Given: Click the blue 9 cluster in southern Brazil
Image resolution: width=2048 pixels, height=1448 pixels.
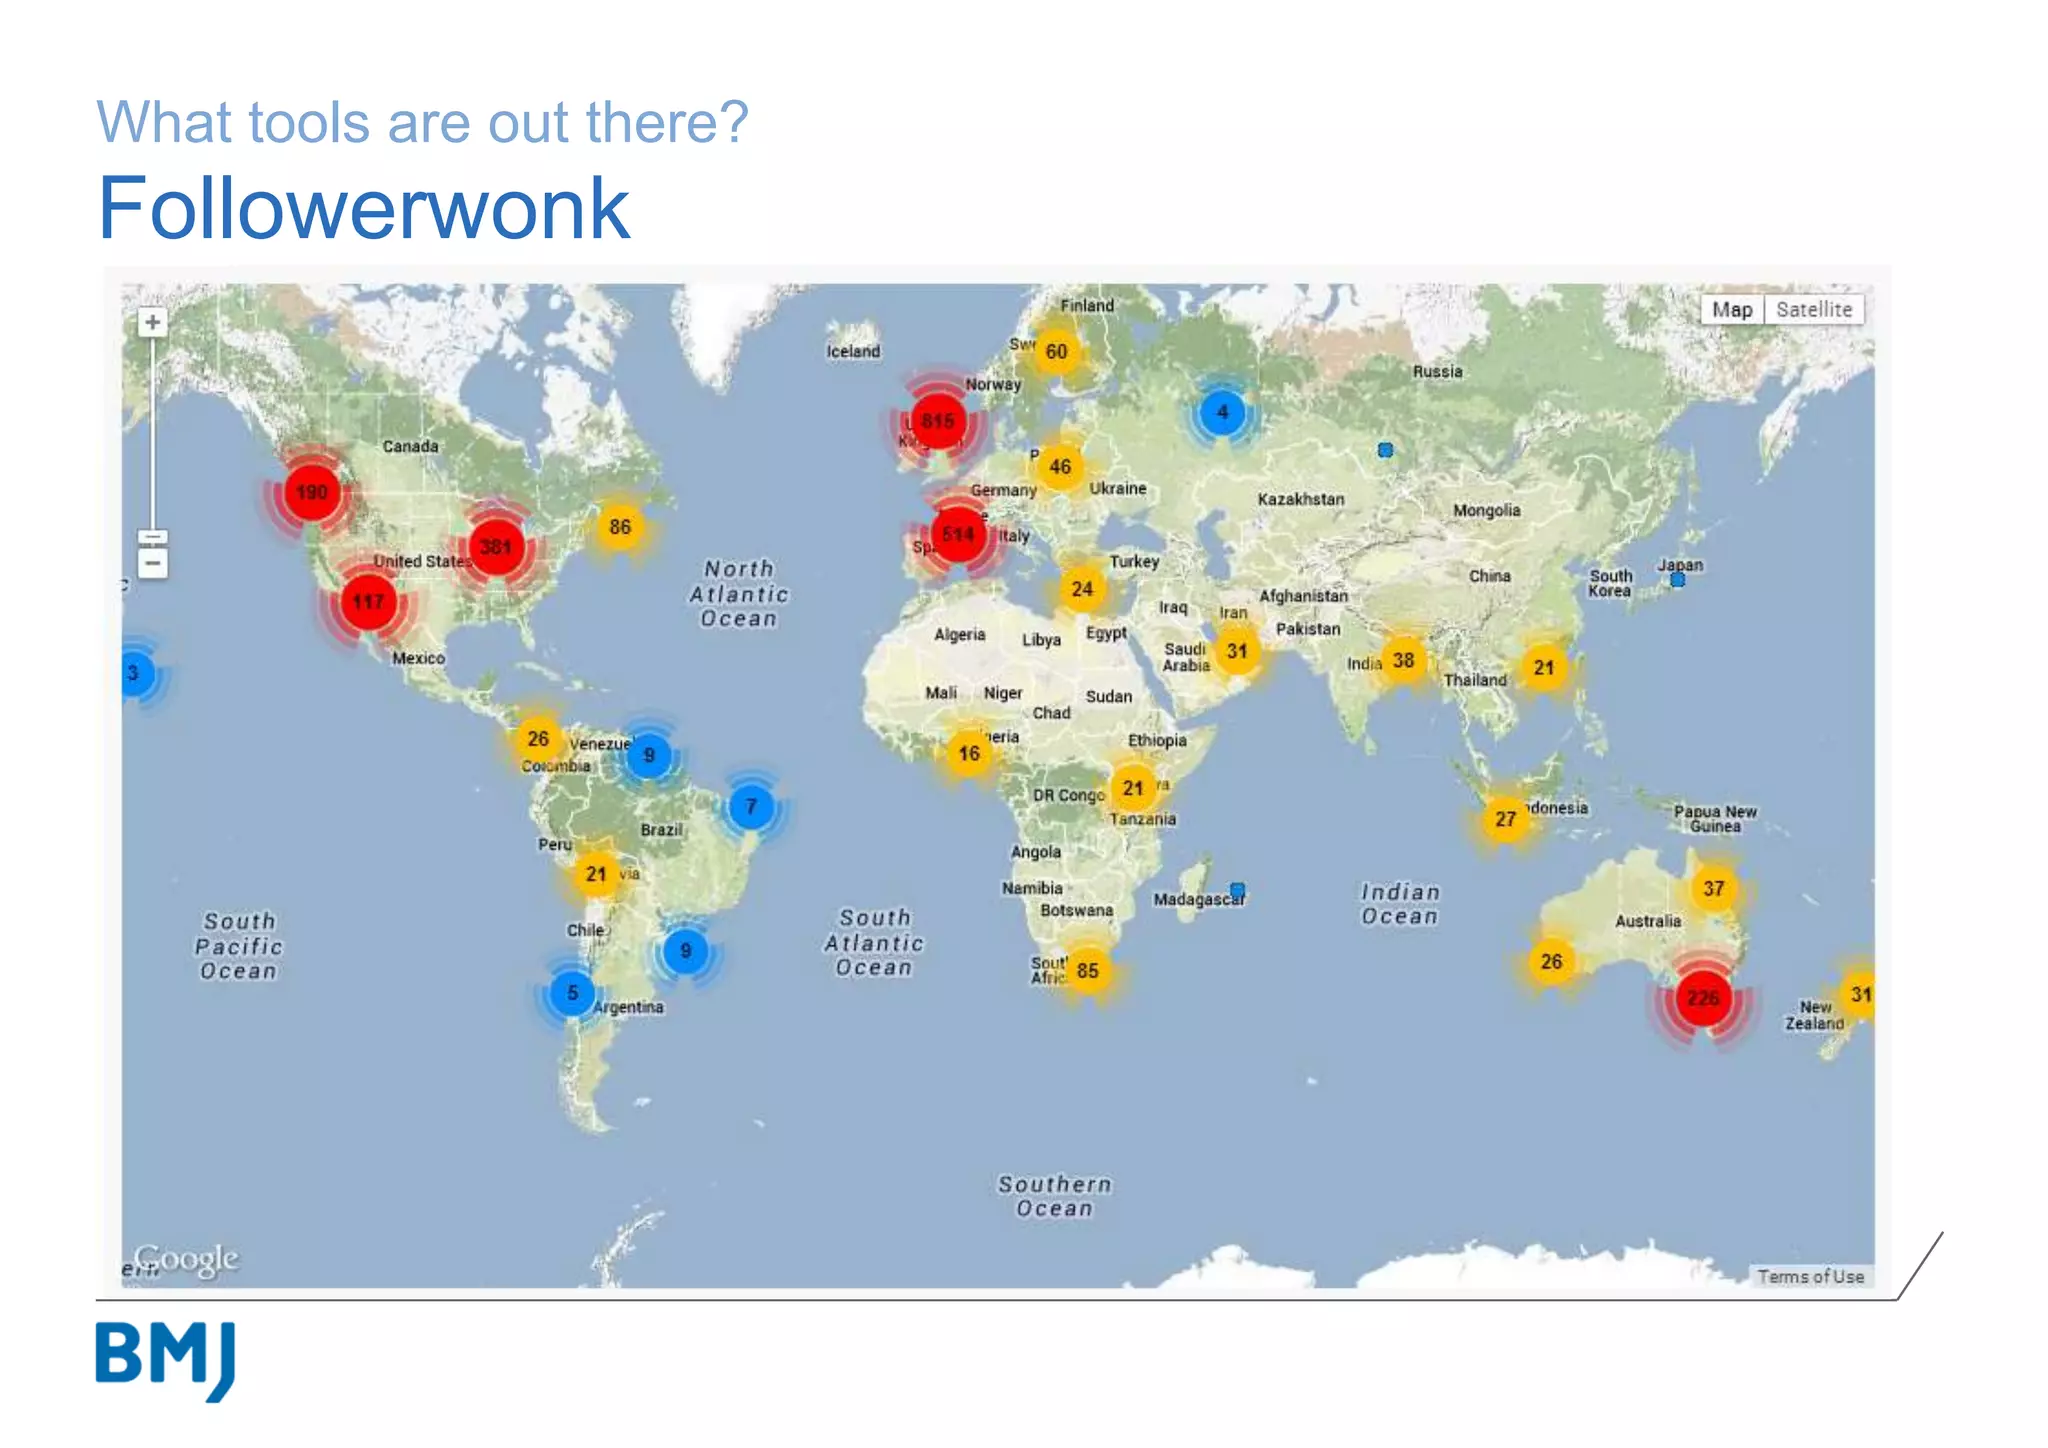Looking at the screenshot, I should coord(685,950).
